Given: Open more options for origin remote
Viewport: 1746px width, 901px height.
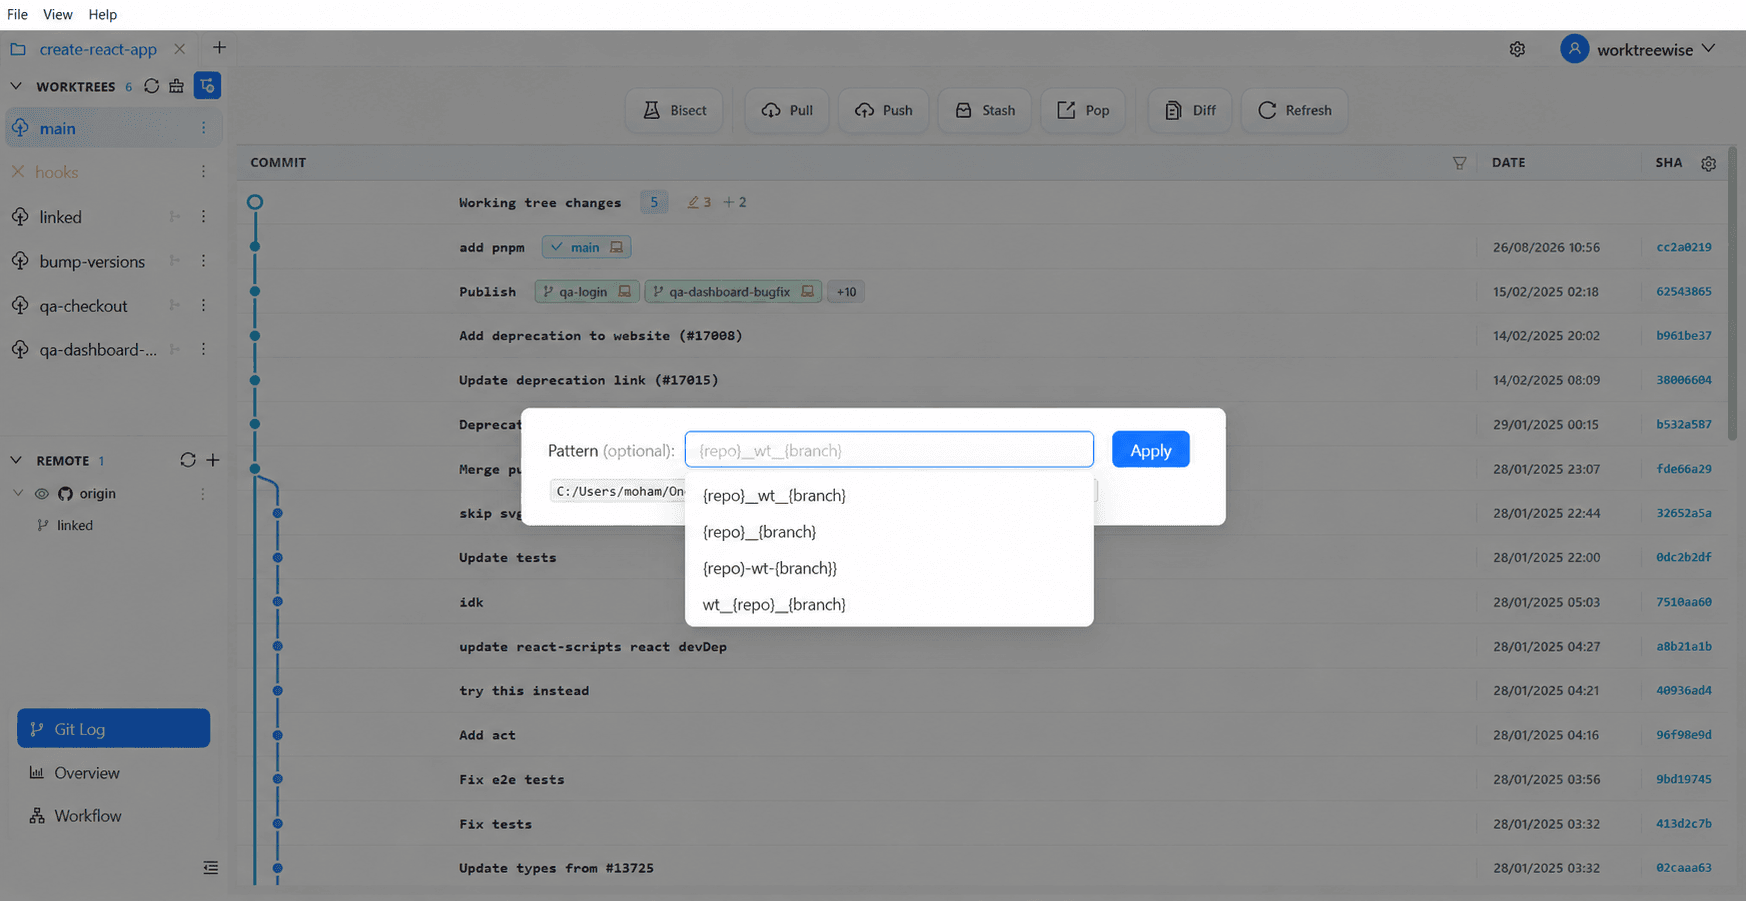Looking at the screenshot, I should [203, 494].
